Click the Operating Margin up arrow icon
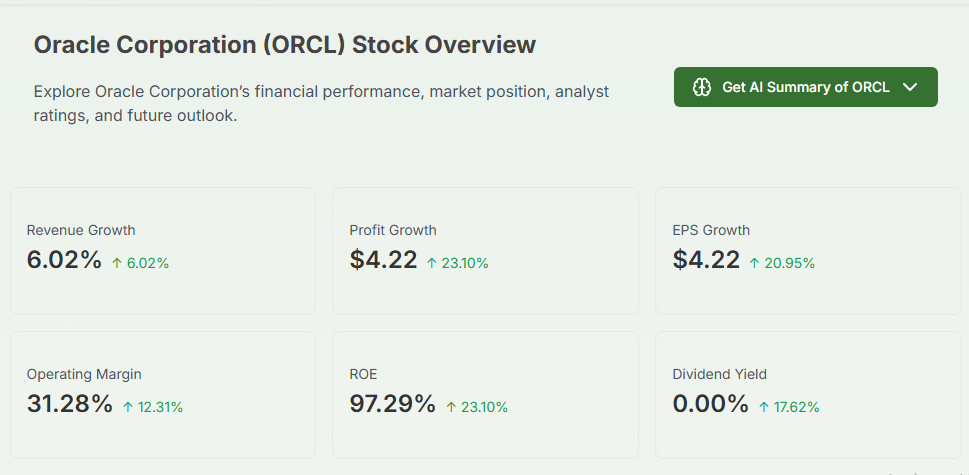The width and height of the screenshot is (969, 475). pyautogui.click(x=128, y=407)
